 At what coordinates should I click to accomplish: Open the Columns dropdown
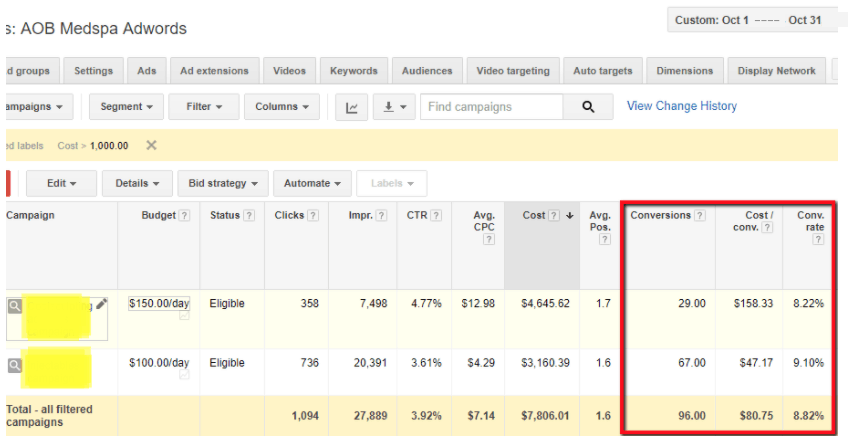tap(282, 107)
